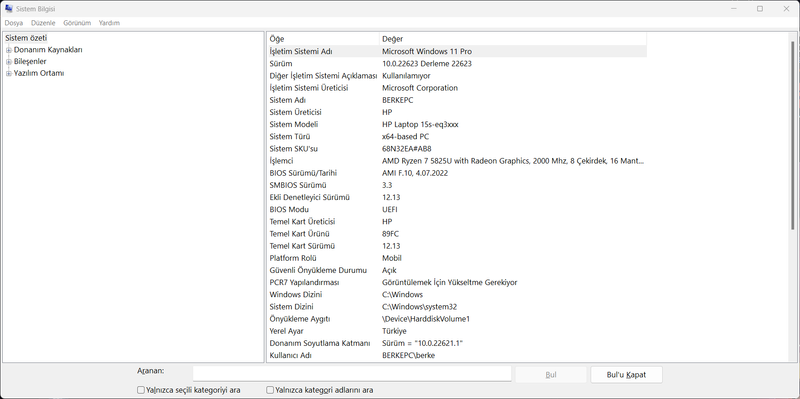Enable Yalnızca kategori adlarını ara checkbox
800x399 pixels.
270,390
